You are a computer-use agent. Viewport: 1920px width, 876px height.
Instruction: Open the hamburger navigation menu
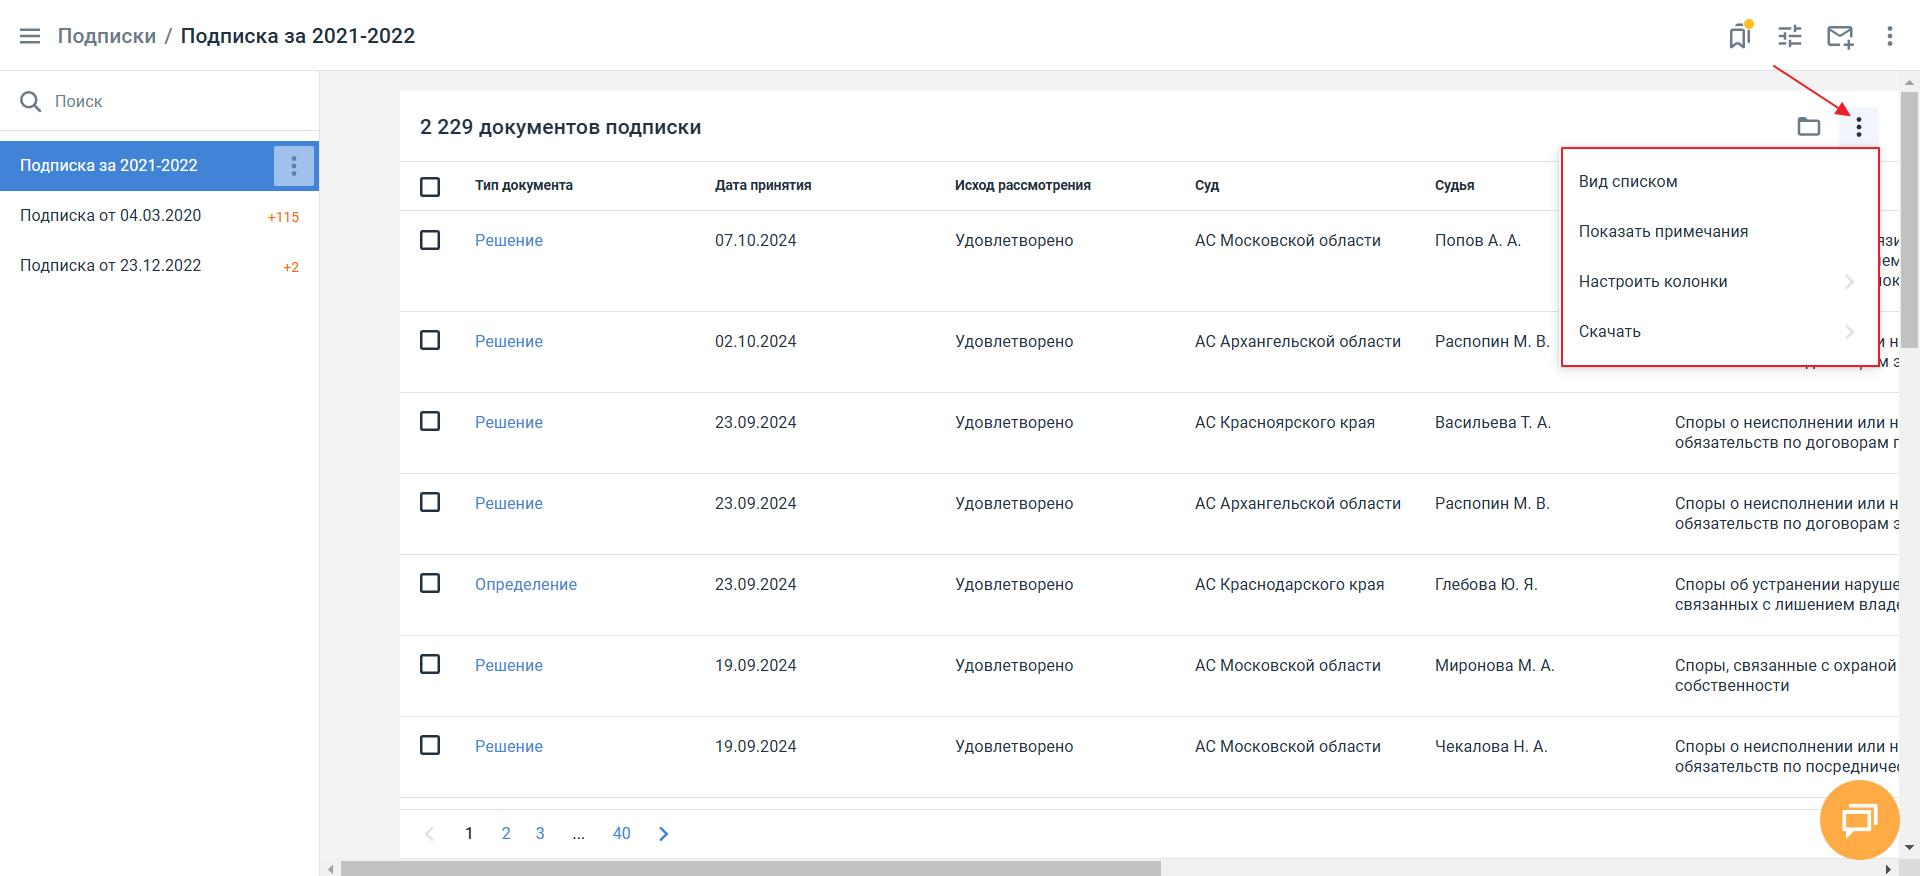pos(30,36)
